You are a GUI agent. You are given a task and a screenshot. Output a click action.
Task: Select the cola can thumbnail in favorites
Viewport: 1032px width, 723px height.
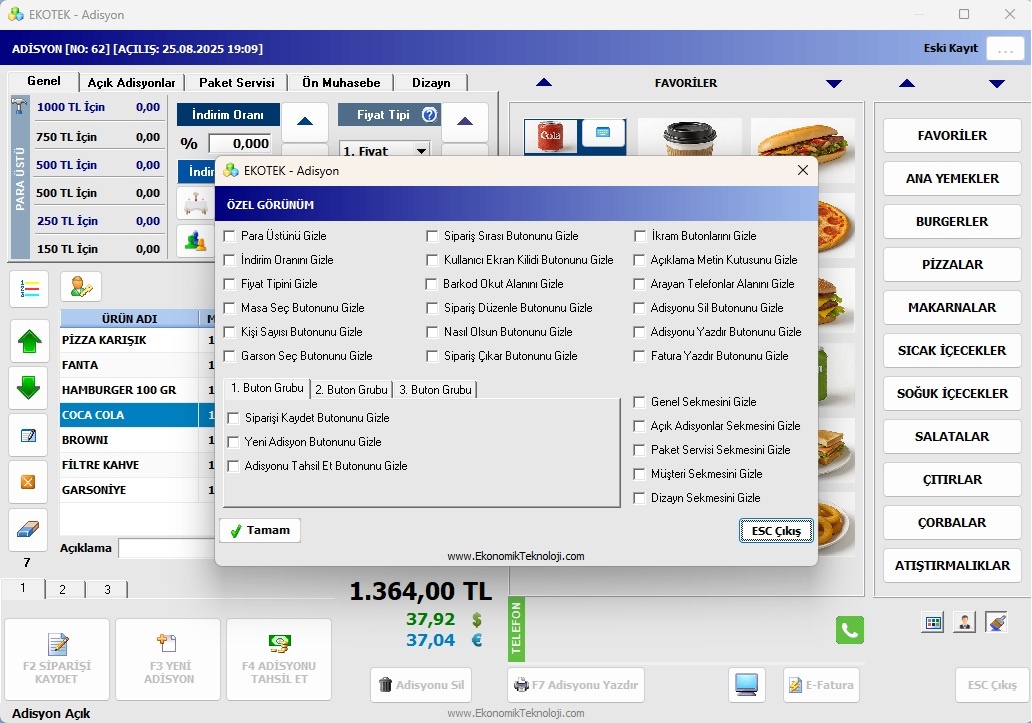(550, 136)
